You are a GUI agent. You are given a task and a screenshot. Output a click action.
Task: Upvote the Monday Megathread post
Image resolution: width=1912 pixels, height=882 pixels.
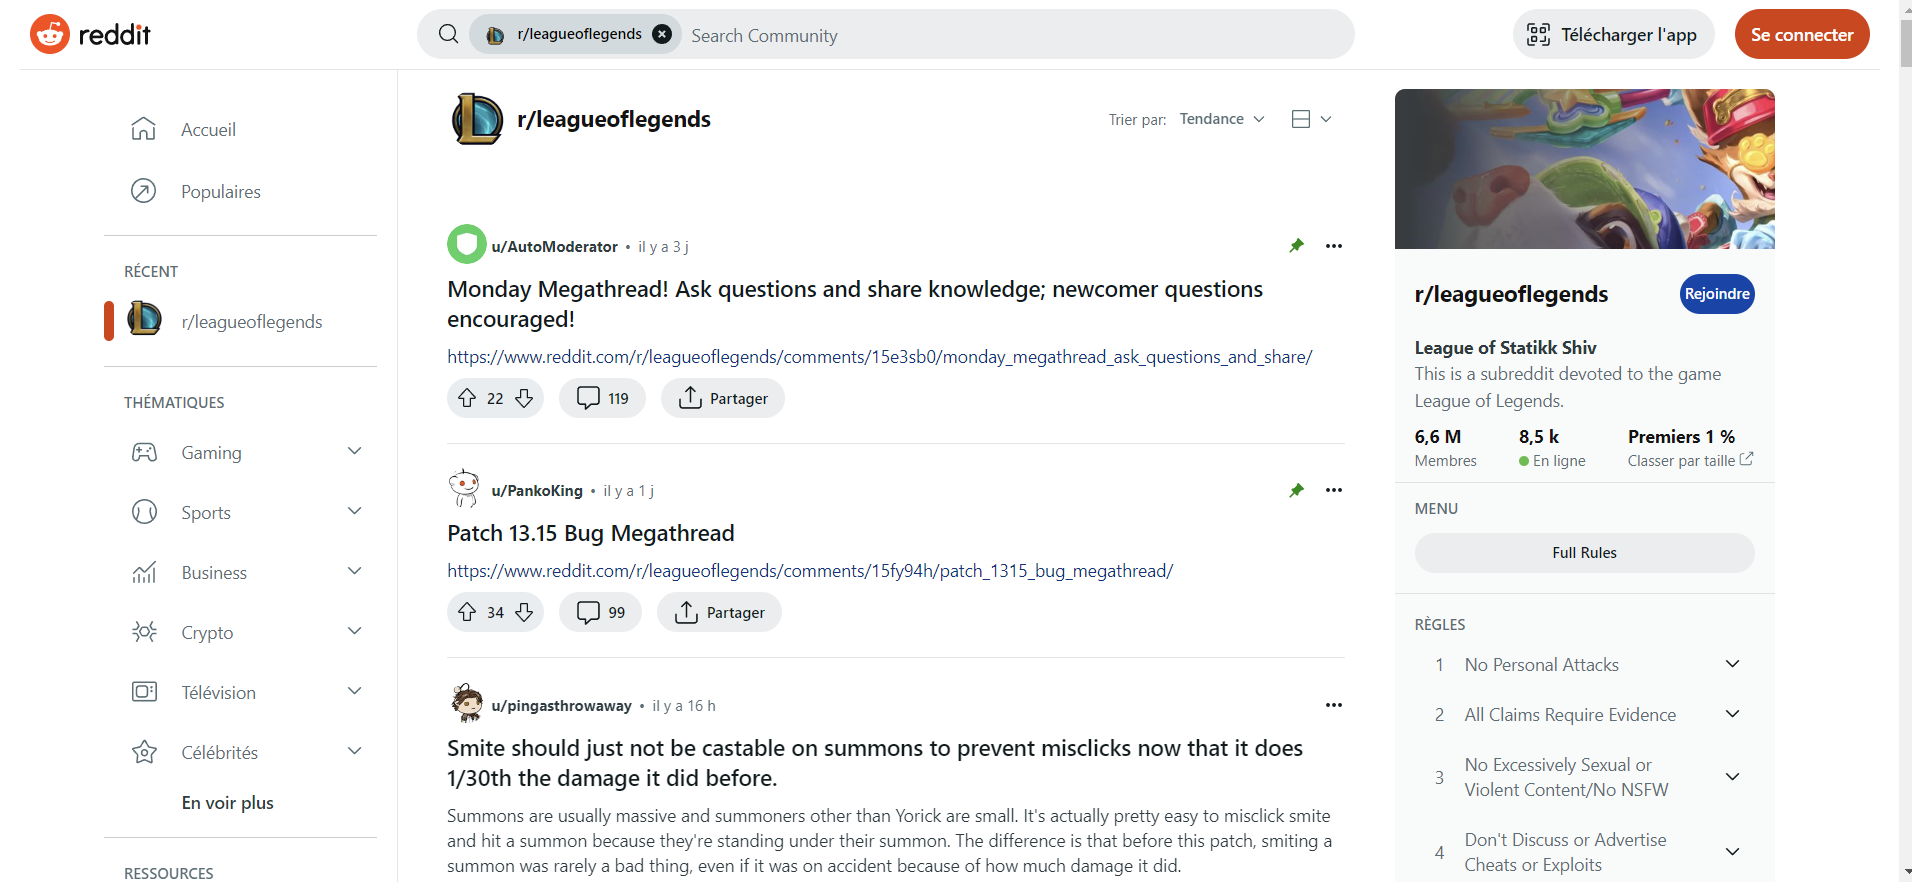click(467, 398)
